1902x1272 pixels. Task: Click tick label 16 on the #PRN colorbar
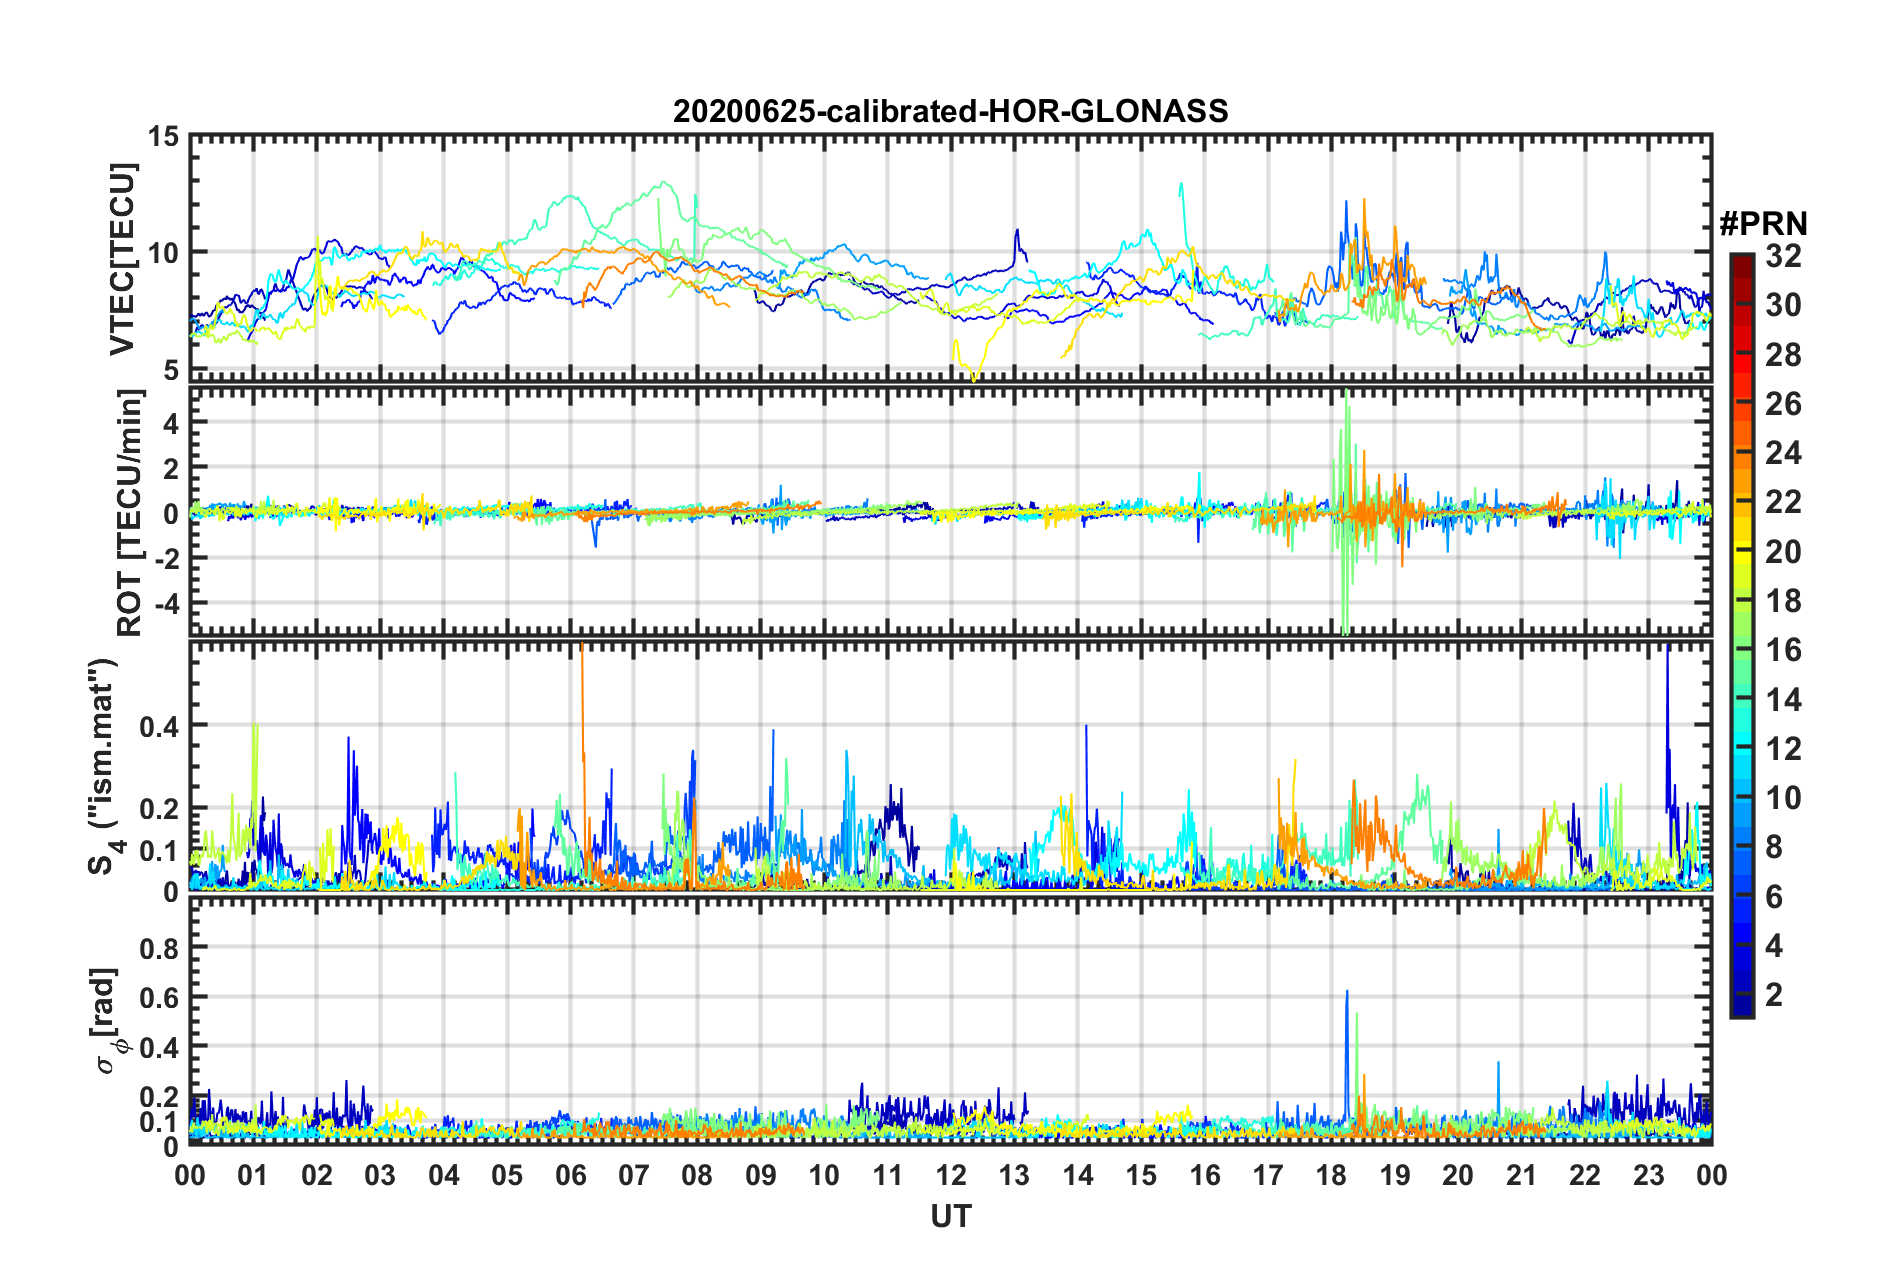click(x=1783, y=650)
